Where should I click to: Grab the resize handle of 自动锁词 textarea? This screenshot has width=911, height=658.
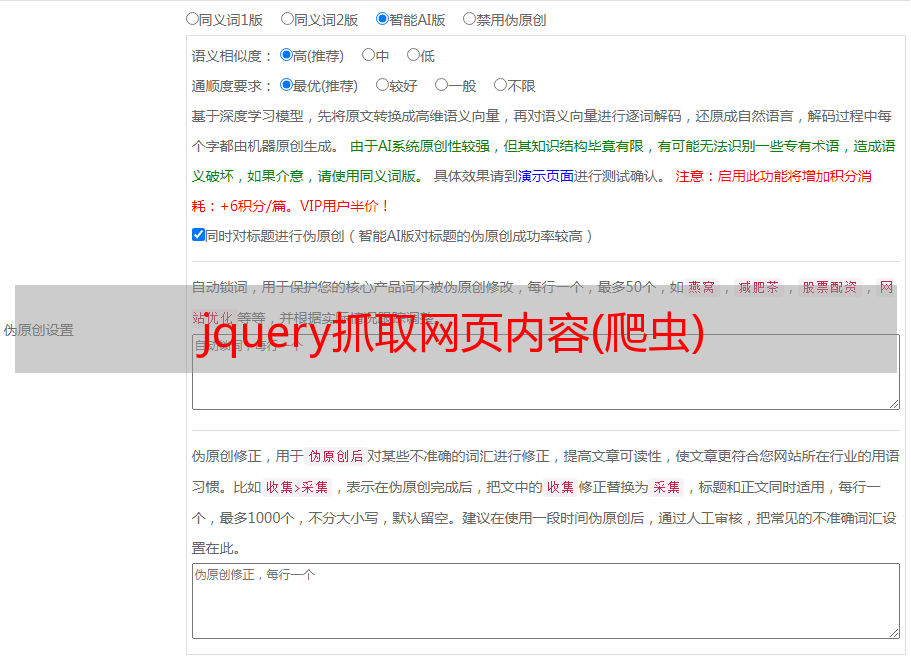[x=894, y=404]
